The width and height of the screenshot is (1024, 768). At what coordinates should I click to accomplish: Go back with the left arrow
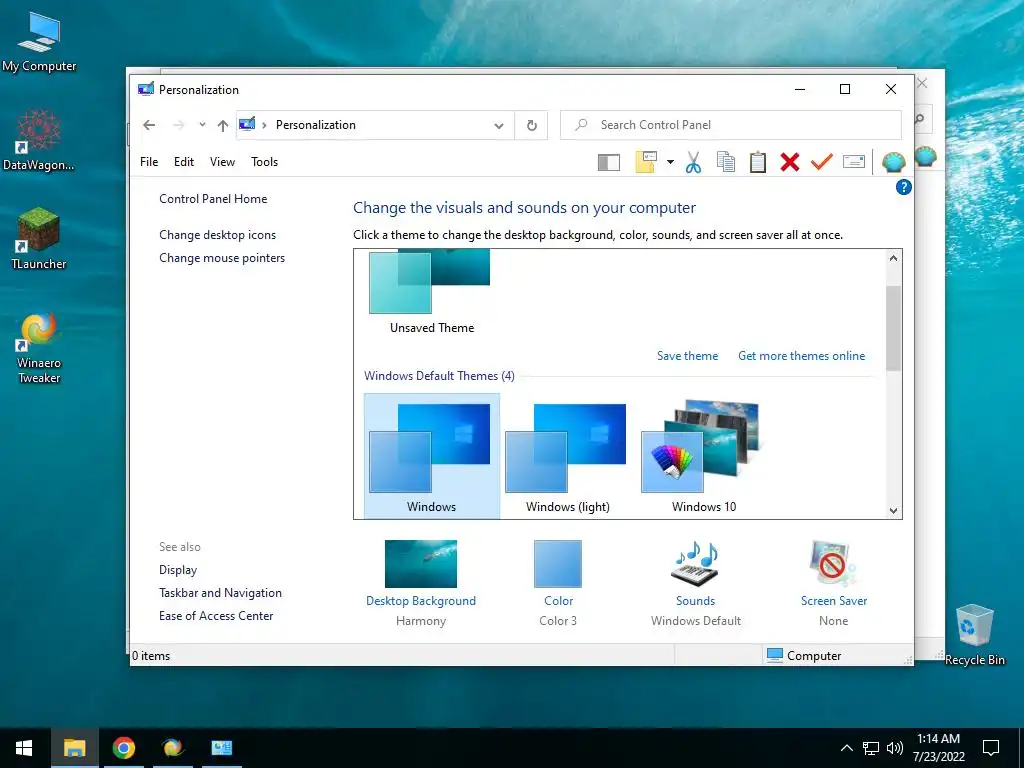click(x=149, y=125)
